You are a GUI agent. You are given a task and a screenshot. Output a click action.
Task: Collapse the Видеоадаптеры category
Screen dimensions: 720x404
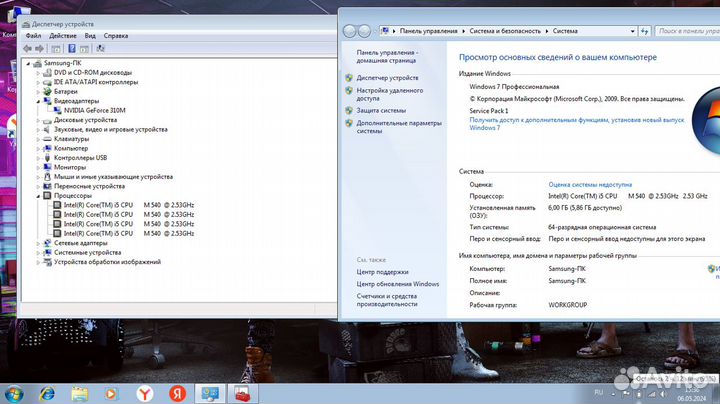click(38, 101)
